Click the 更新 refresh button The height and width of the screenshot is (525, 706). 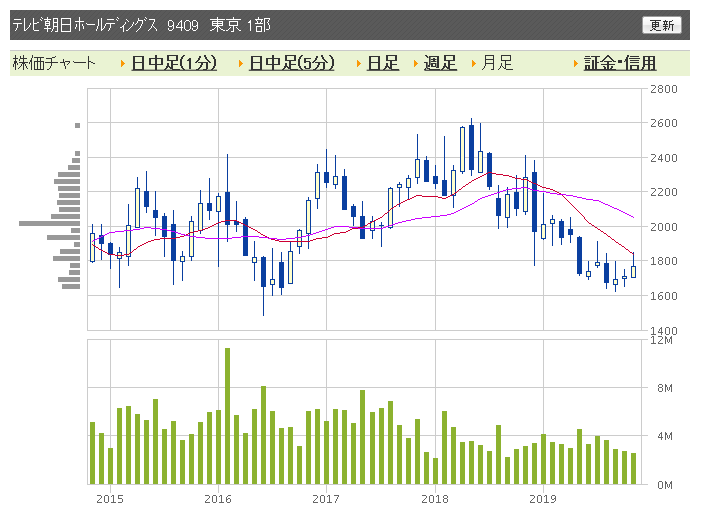(x=661, y=25)
